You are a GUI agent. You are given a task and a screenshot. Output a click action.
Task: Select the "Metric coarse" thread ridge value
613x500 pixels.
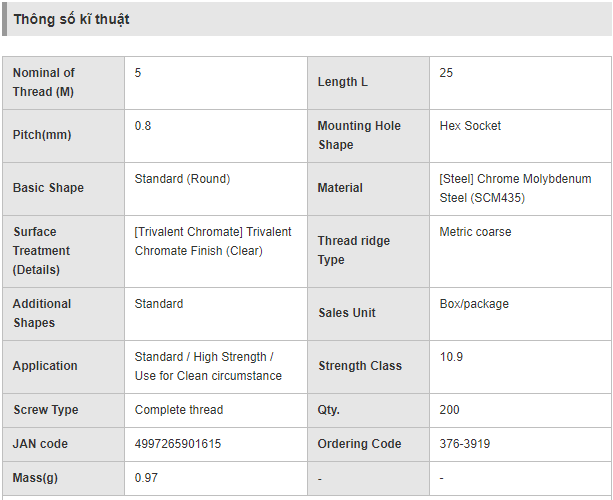coord(475,232)
